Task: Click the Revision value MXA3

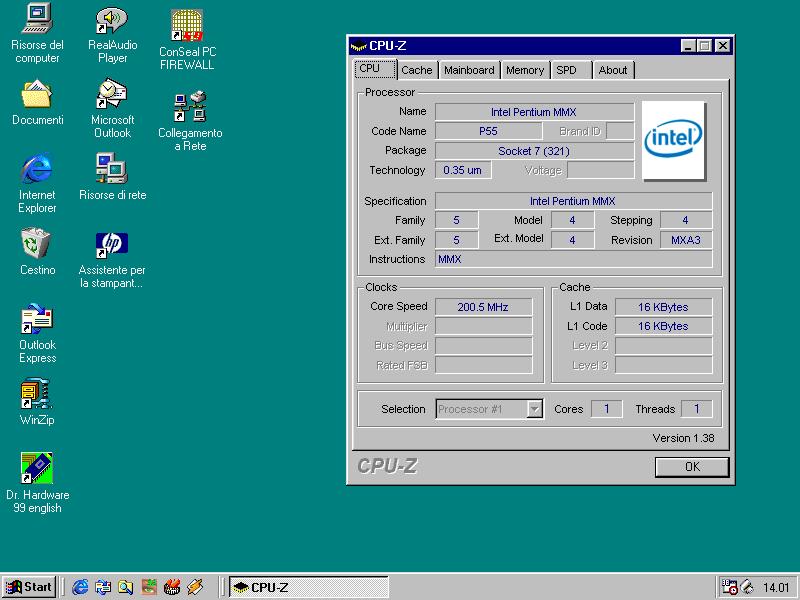Action: [x=686, y=240]
